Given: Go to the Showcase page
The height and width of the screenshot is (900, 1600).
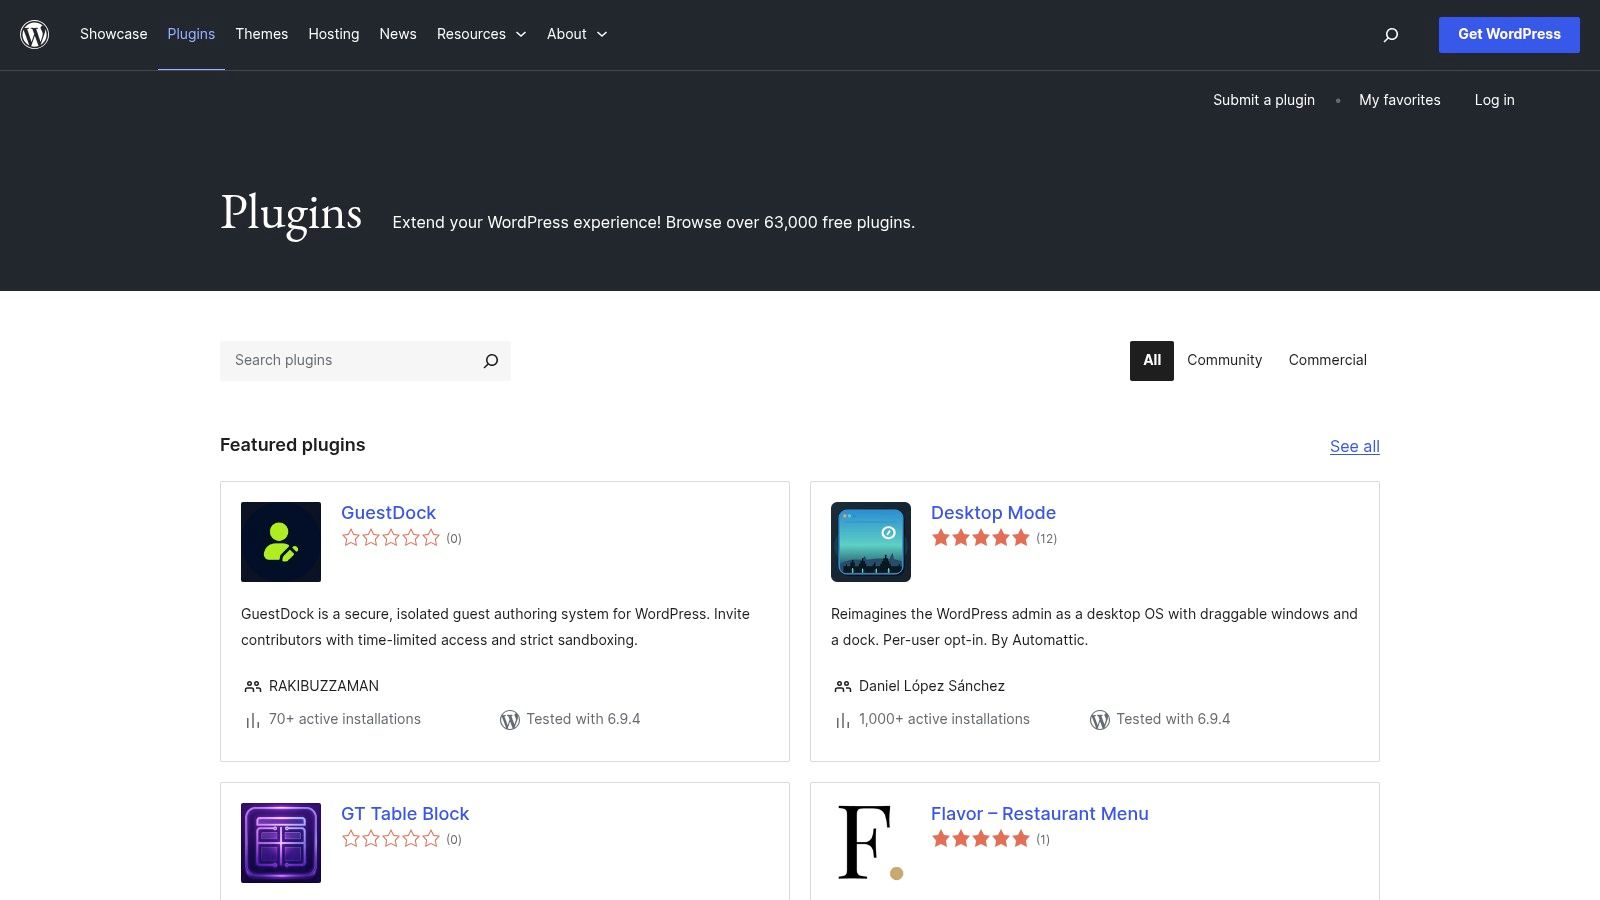Looking at the screenshot, I should [114, 34].
